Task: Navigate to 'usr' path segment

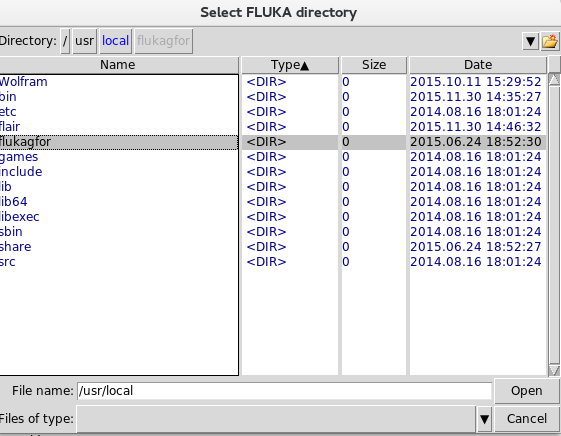Action: 85,41
